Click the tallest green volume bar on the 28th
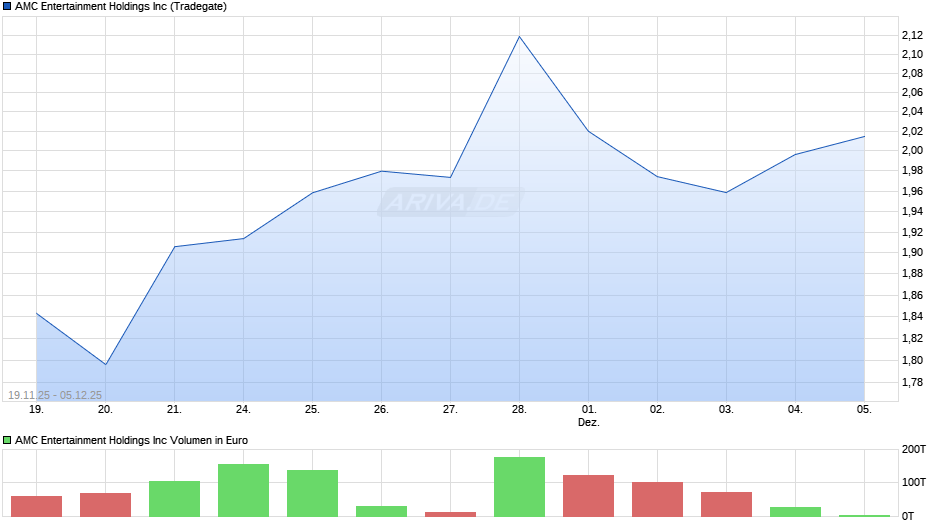 (x=519, y=487)
